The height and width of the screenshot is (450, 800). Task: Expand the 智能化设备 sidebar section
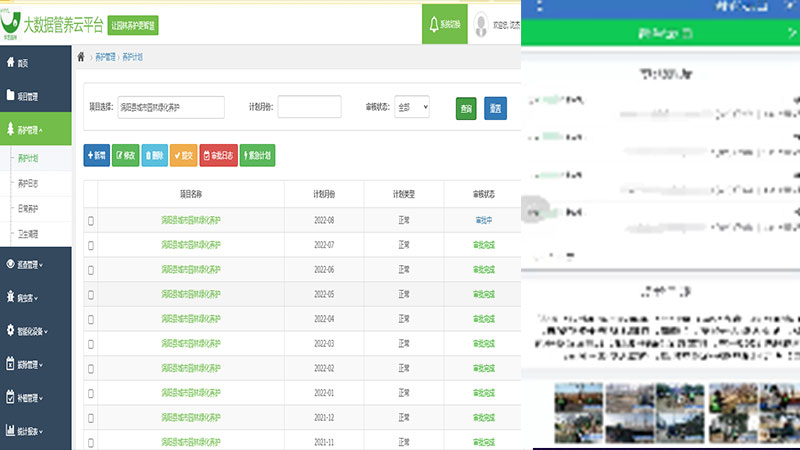click(x=35, y=330)
